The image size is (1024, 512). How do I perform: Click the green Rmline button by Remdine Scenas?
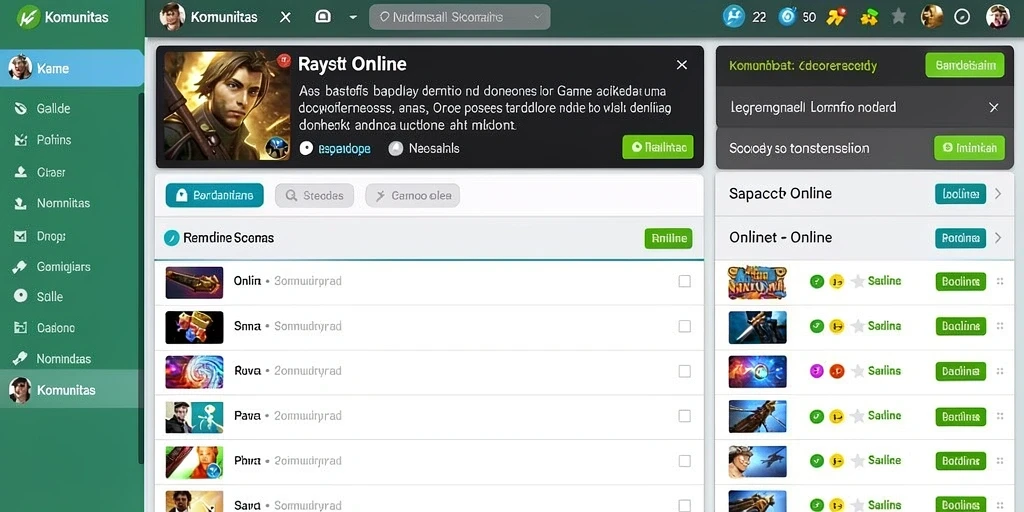coord(668,238)
